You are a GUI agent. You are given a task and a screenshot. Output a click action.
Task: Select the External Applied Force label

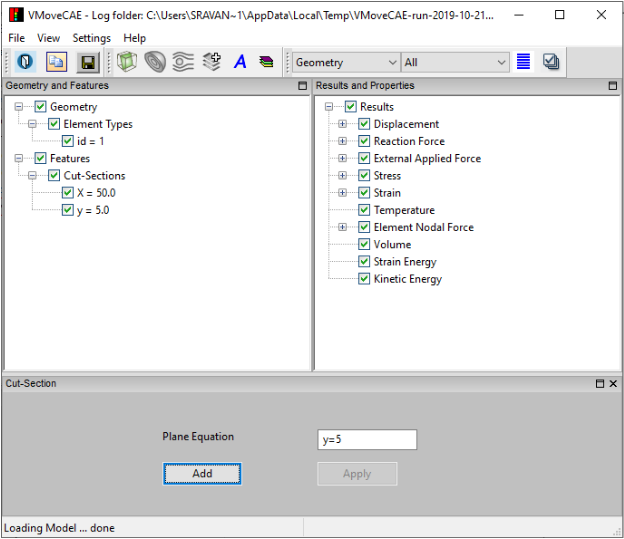pyautogui.click(x=427, y=158)
